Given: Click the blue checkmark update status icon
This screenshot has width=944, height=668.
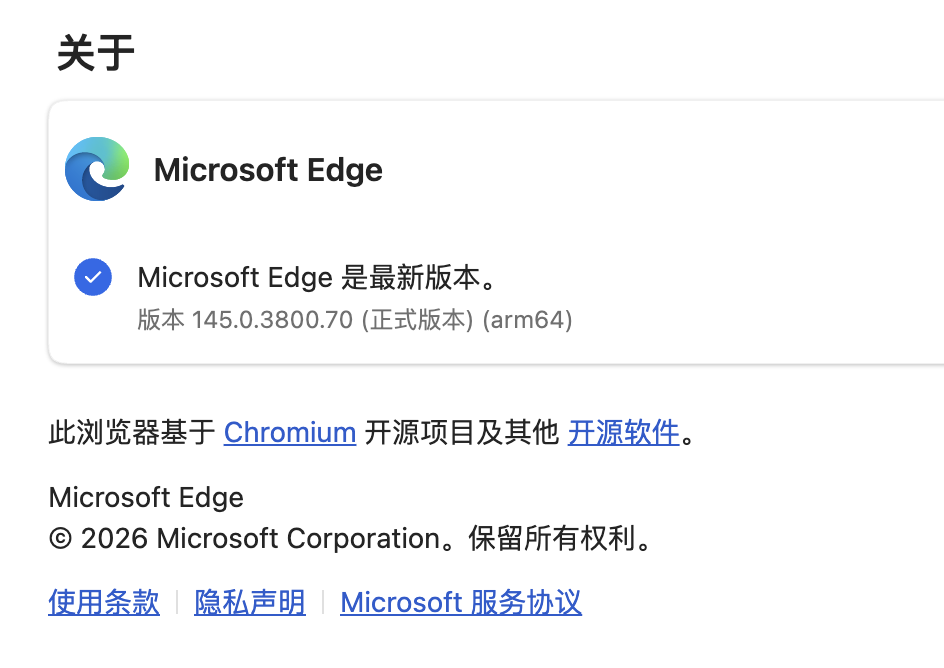Looking at the screenshot, I should tap(93, 277).
